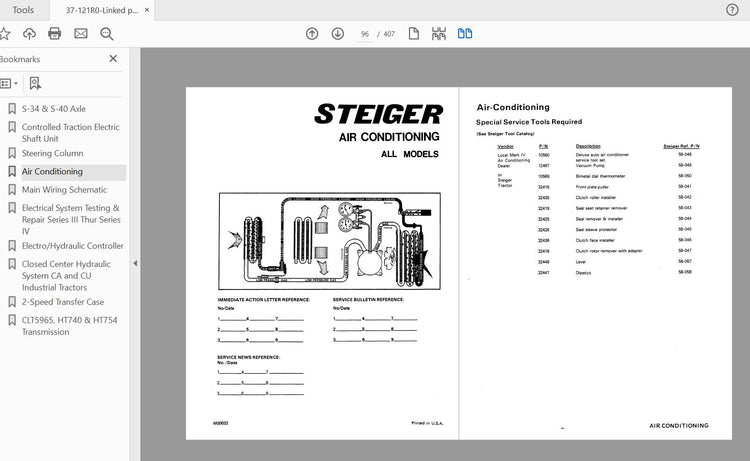Screen dimensions: 750x461
Task: Click the page number field showing 96
Action: [365, 34]
